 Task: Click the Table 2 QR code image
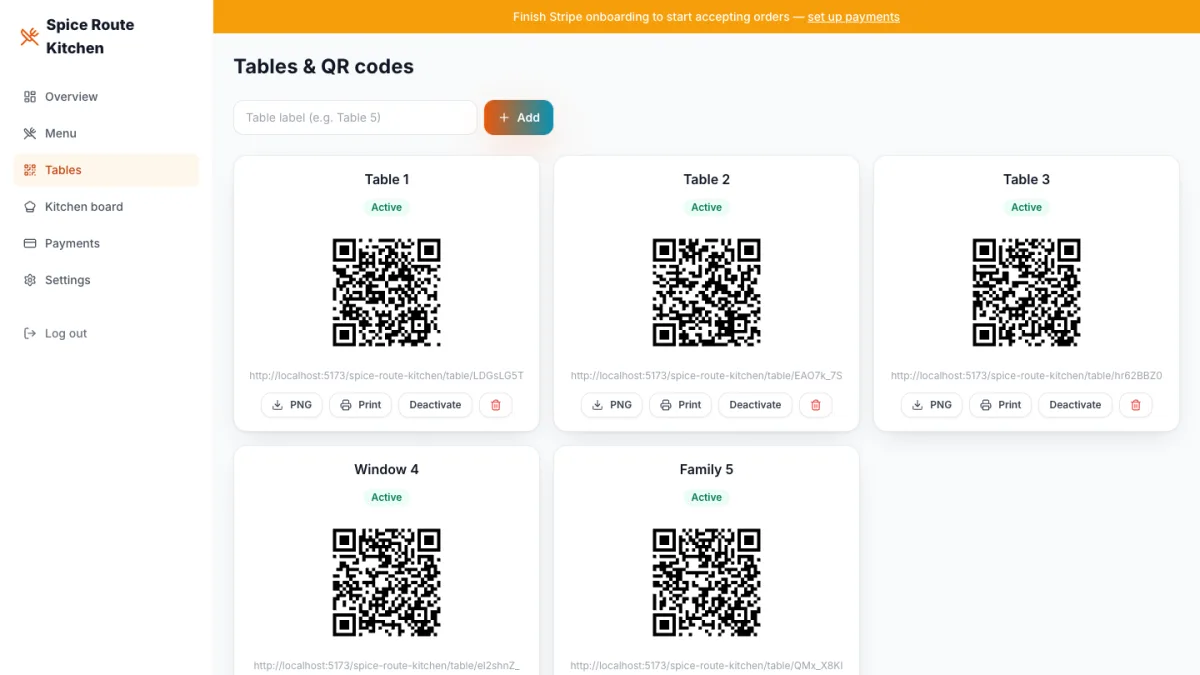tap(707, 292)
